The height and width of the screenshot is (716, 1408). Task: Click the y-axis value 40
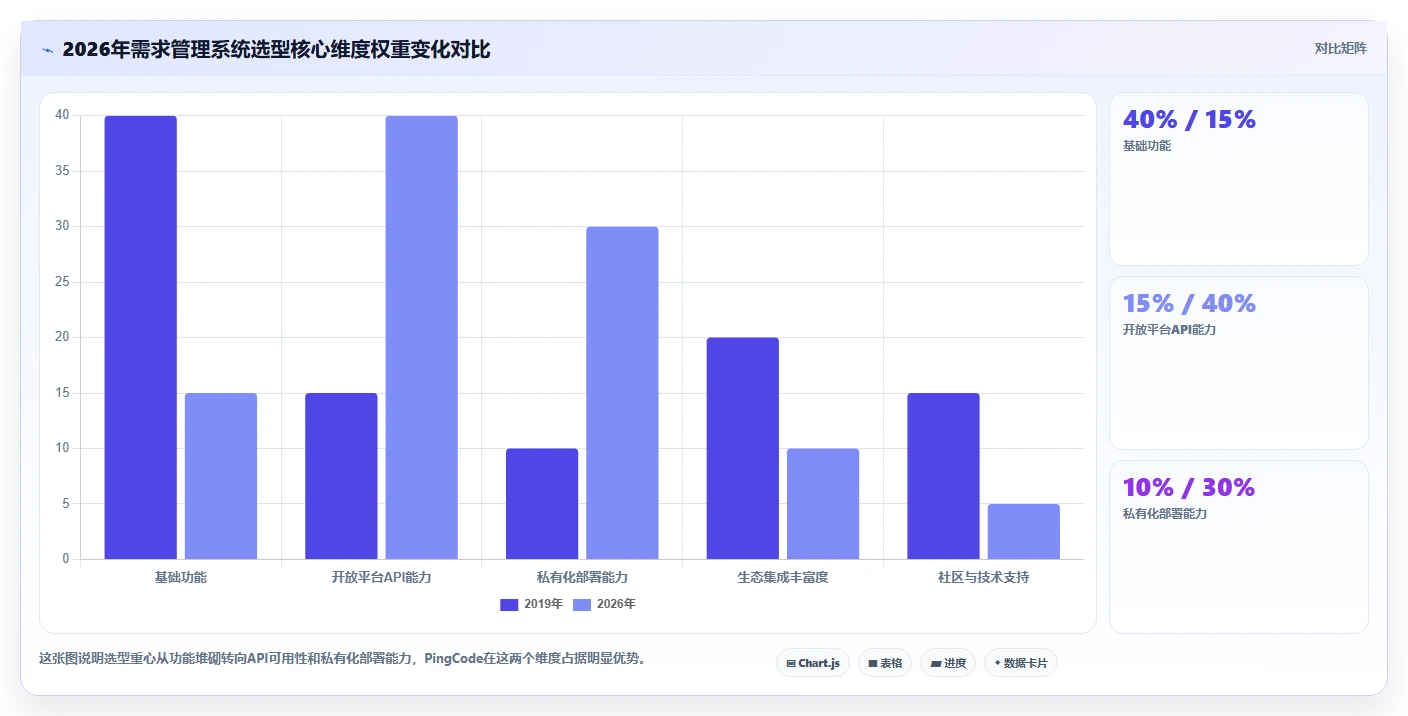62,115
